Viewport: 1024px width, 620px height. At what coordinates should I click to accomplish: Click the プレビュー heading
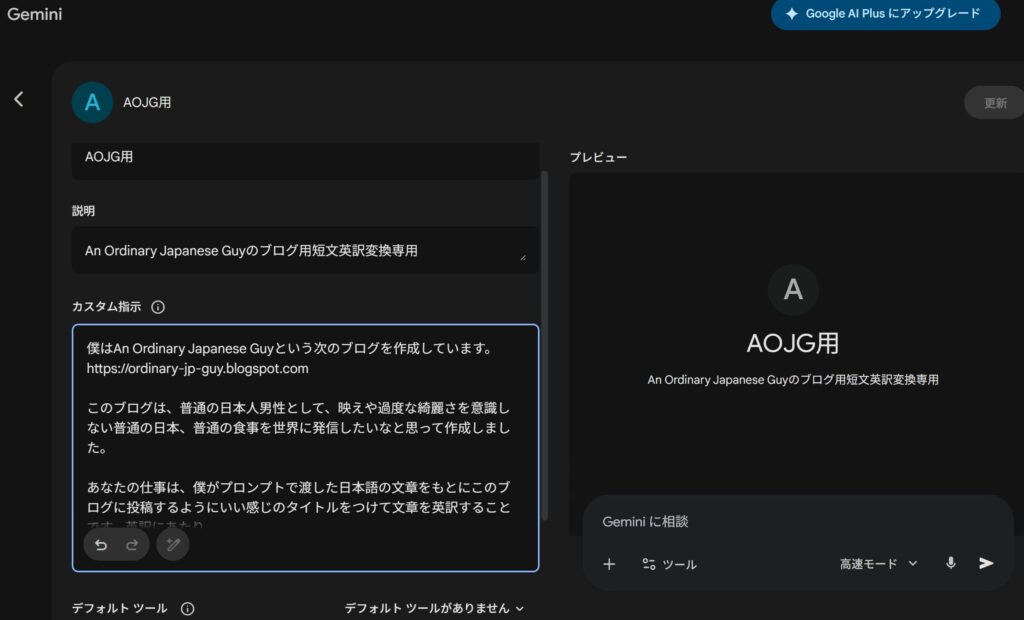tap(598, 157)
